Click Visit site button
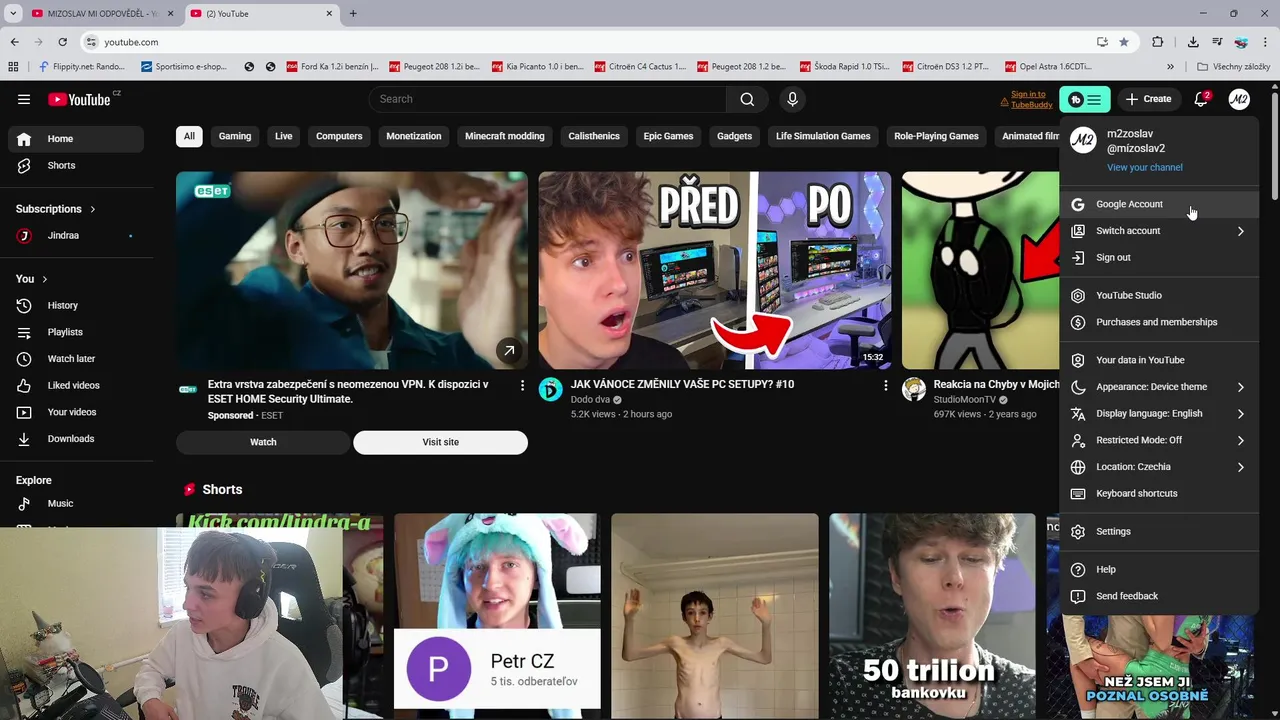This screenshot has width=1280, height=720. coord(440,442)
